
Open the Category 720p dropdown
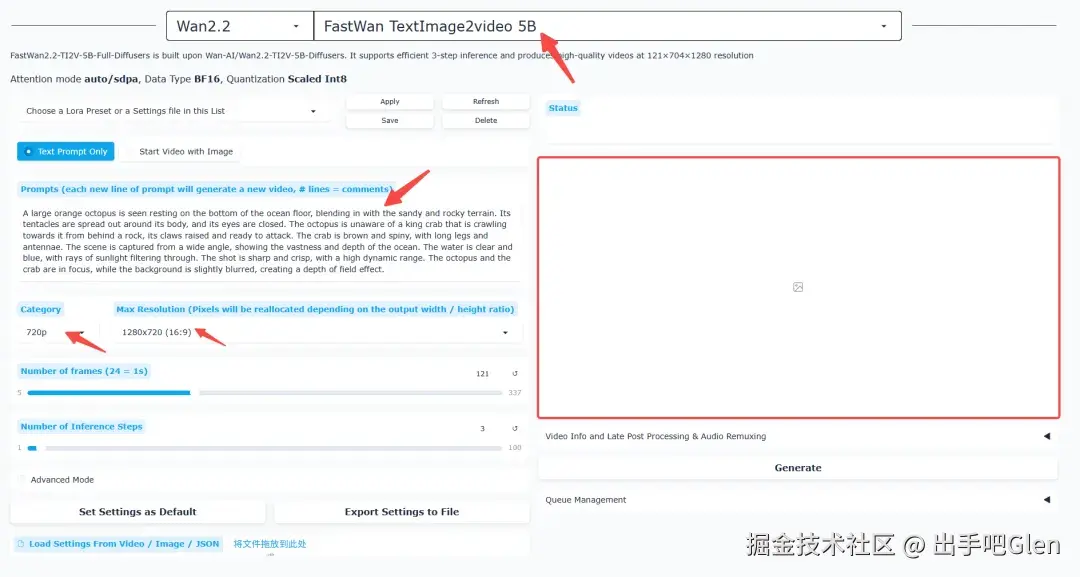55,333
